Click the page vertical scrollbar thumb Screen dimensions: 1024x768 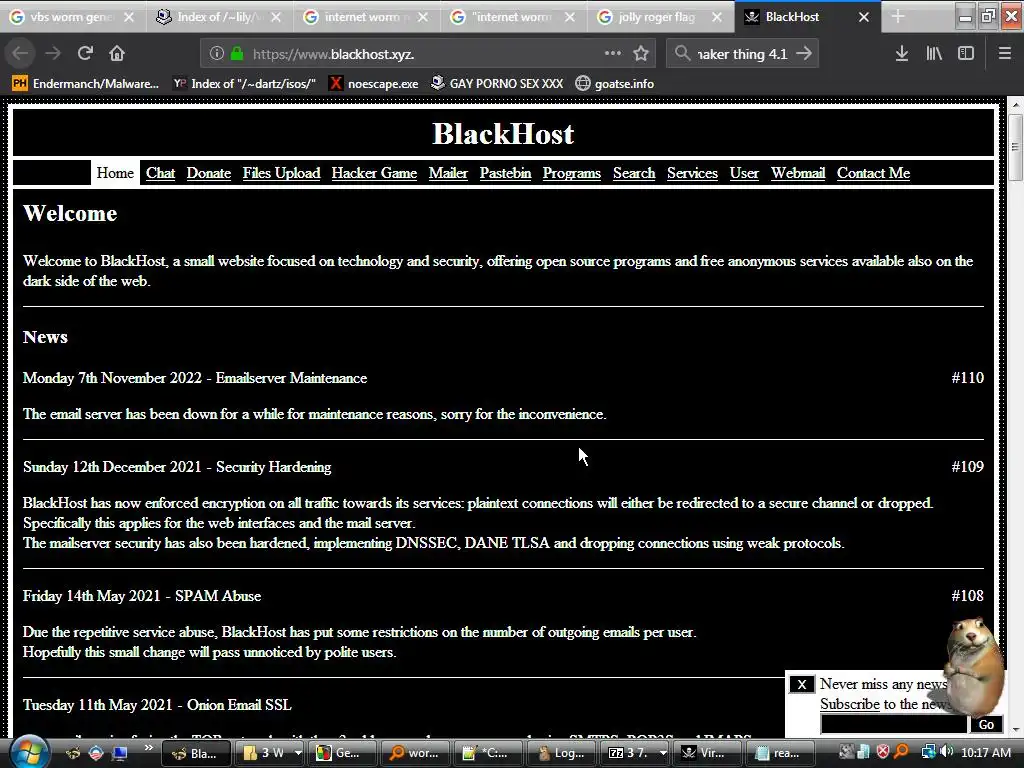(x=1015, y=147)
